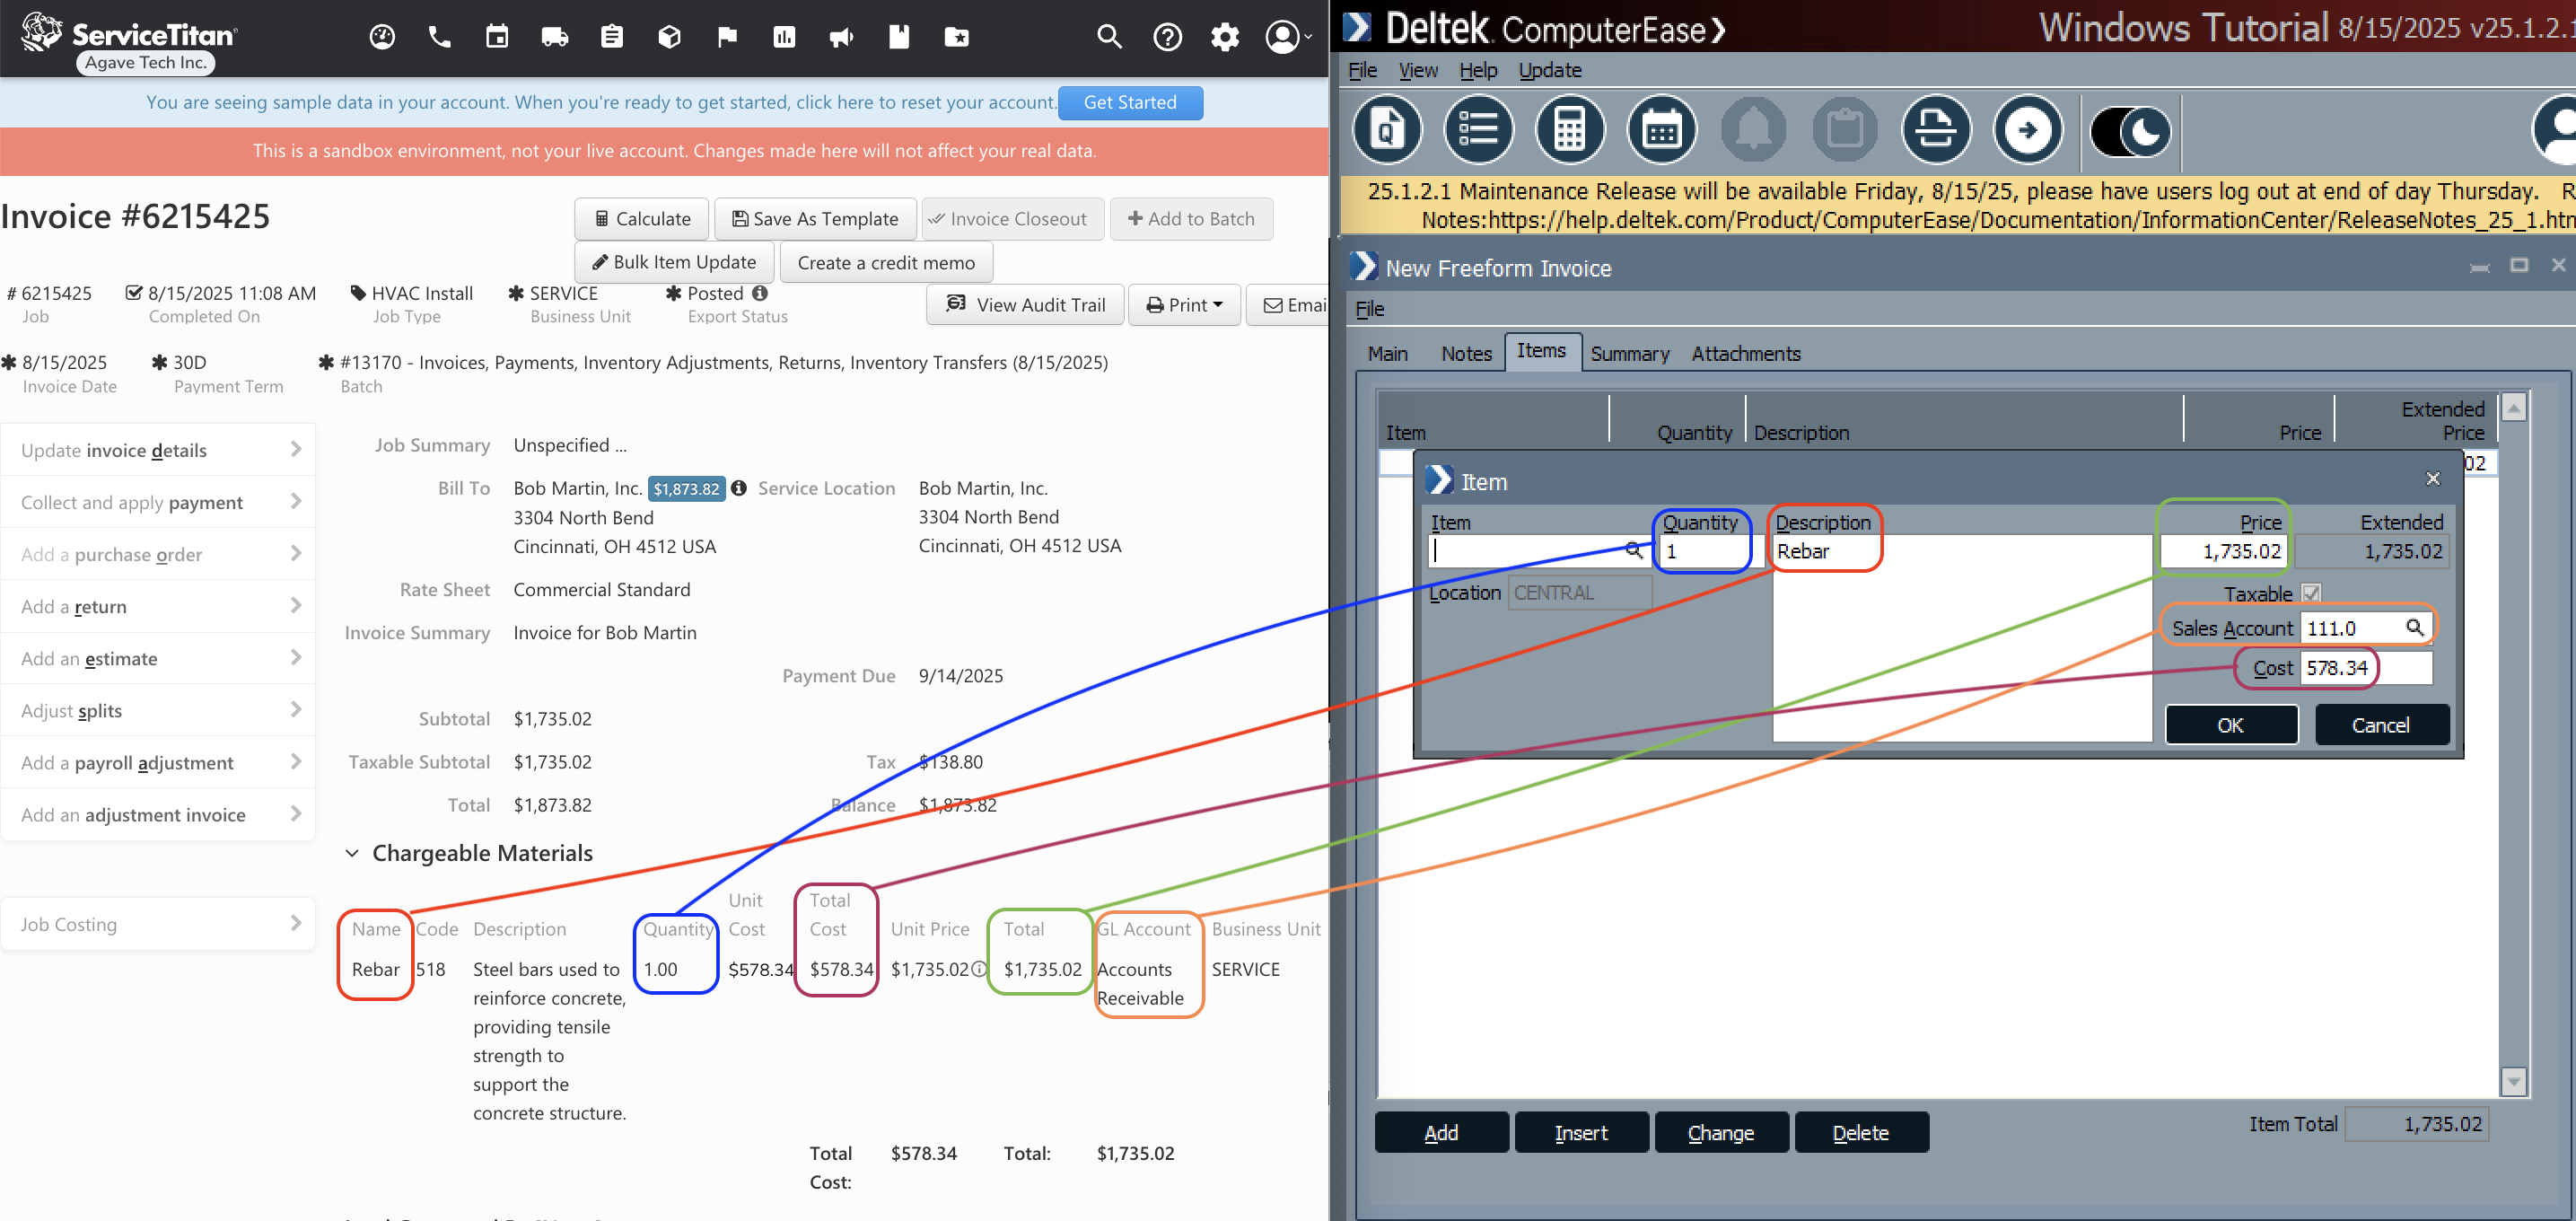Click View Audit Trail

point(1025,305)
